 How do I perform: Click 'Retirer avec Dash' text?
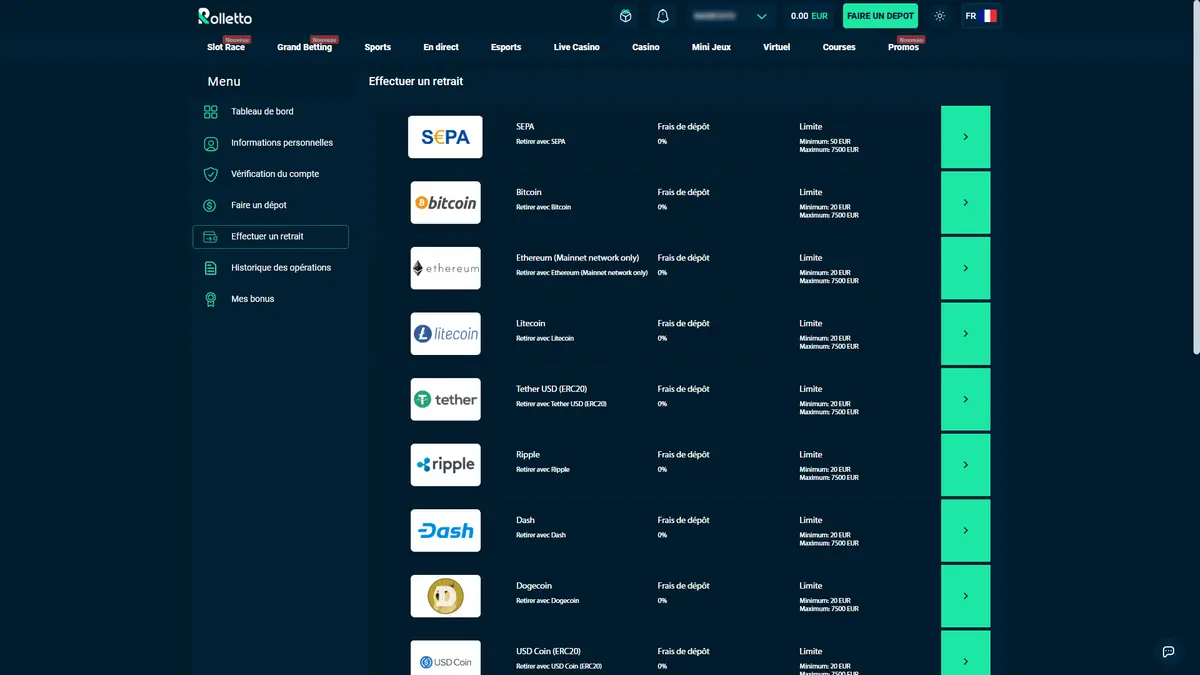[541, 535]
